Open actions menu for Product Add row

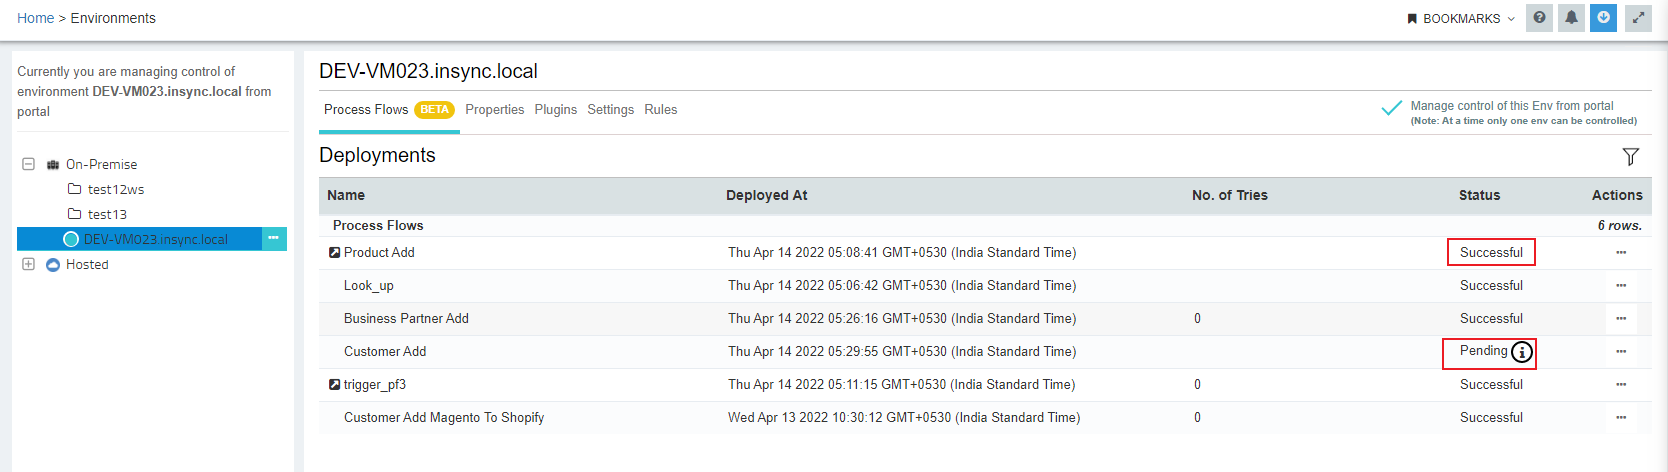(x=1620, y=253)
